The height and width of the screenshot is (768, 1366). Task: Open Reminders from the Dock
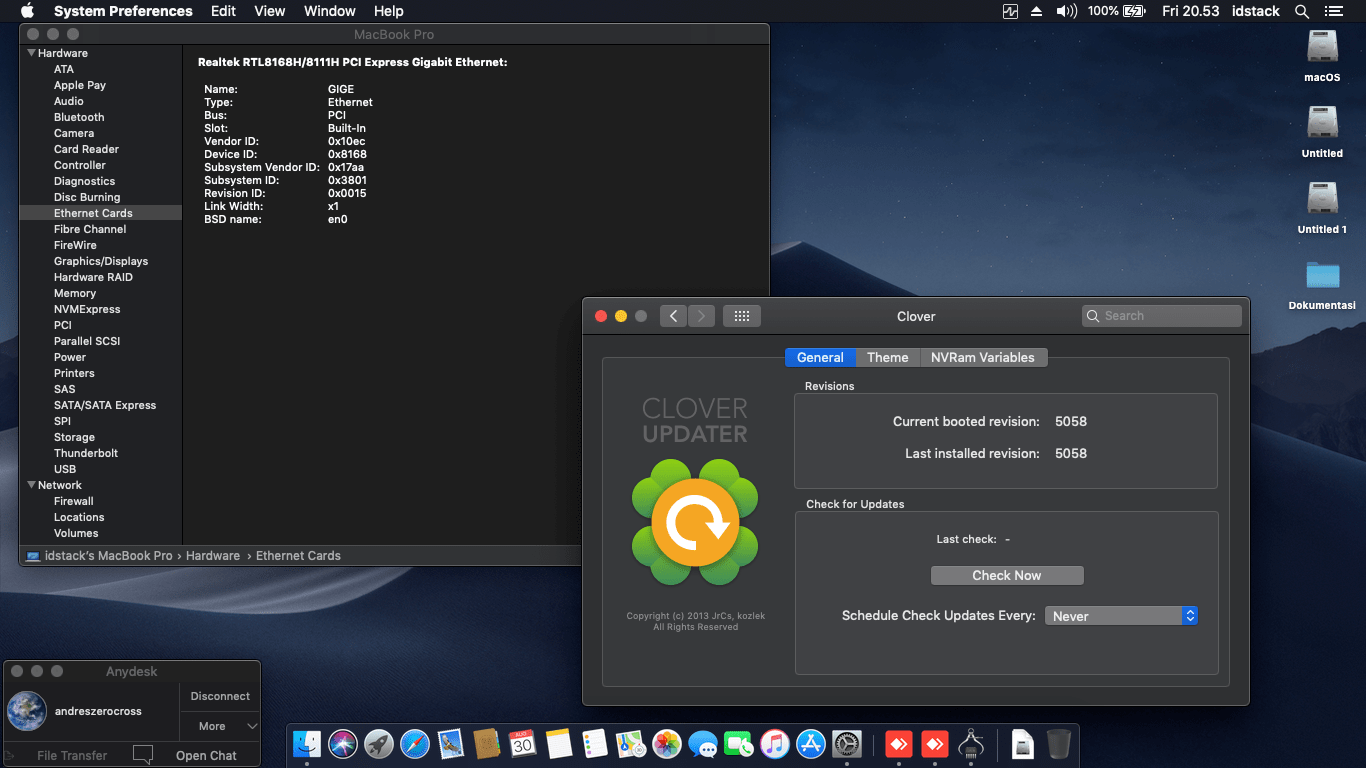click(x=595, y=744)
